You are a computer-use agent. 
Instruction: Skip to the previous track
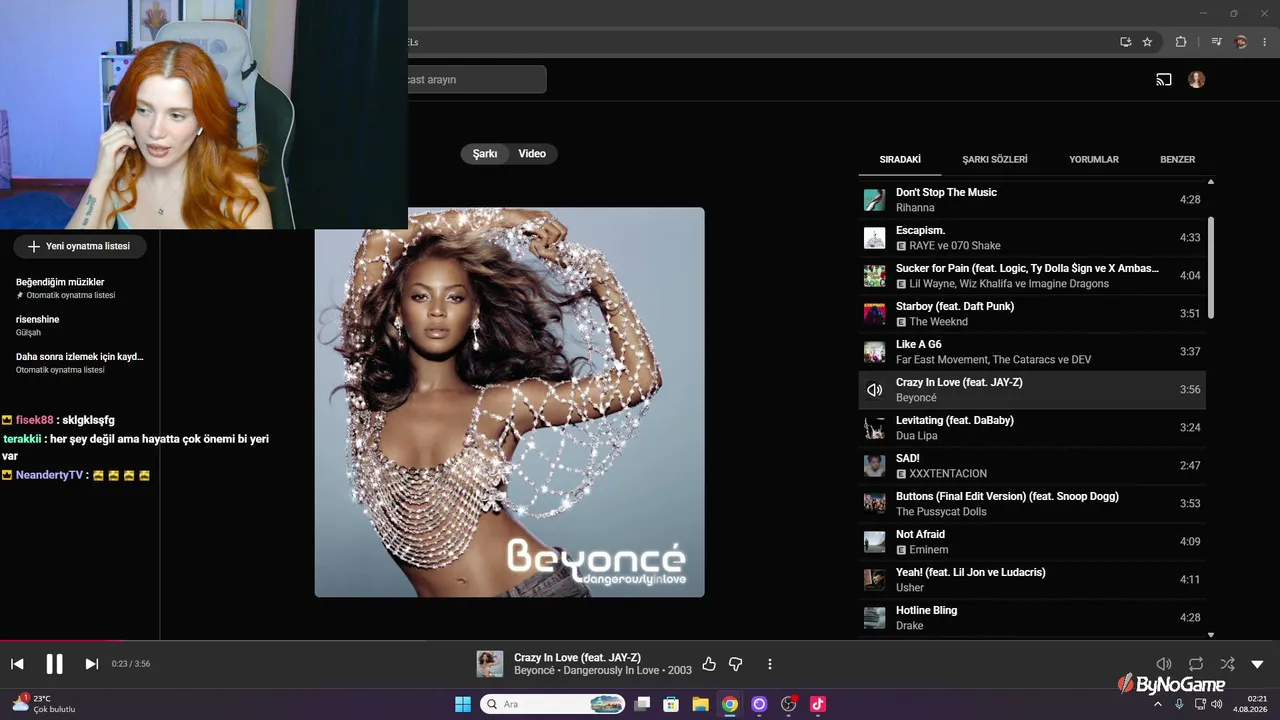coord(17,664)
